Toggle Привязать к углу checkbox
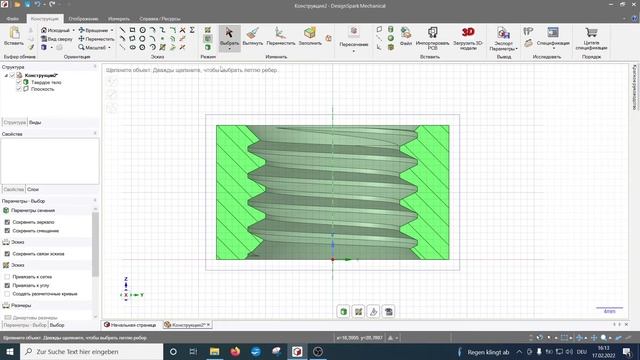640x360 pixels. pyautogui.click(x=7, y=285)
